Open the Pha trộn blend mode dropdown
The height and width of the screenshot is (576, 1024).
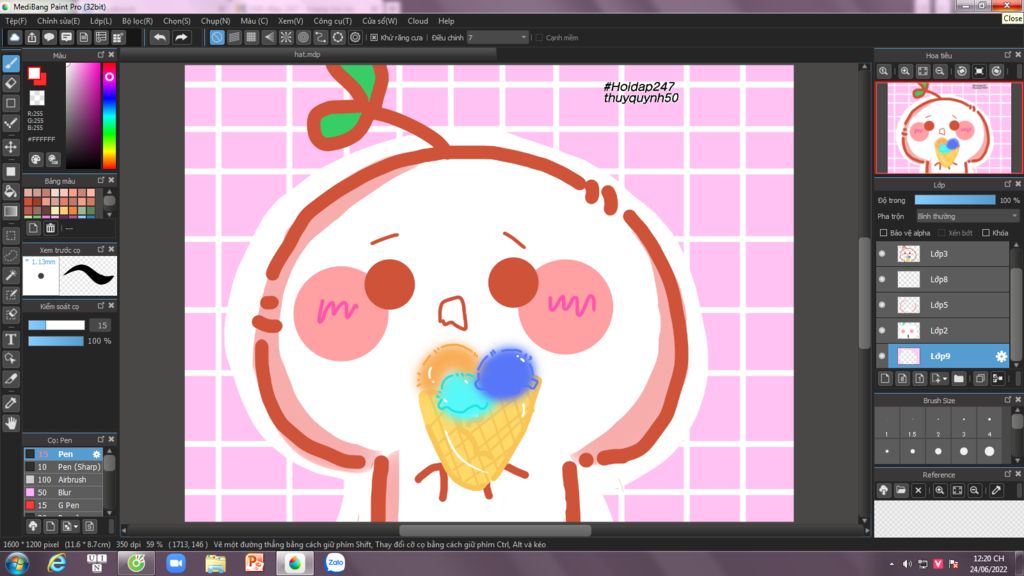pos(967,216)
